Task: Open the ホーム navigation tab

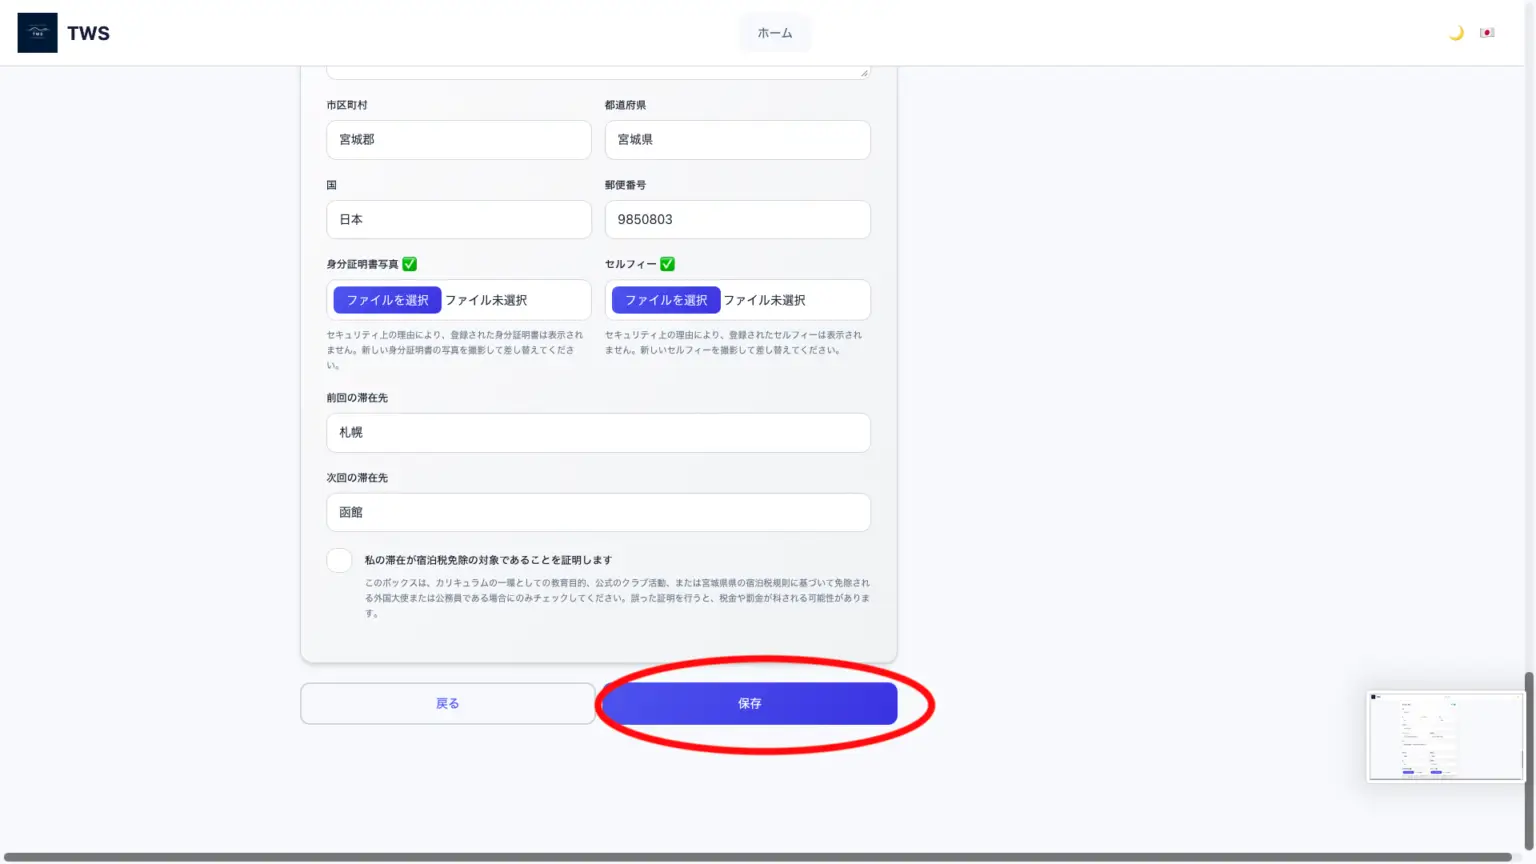Action: click(x=774, y=33)
